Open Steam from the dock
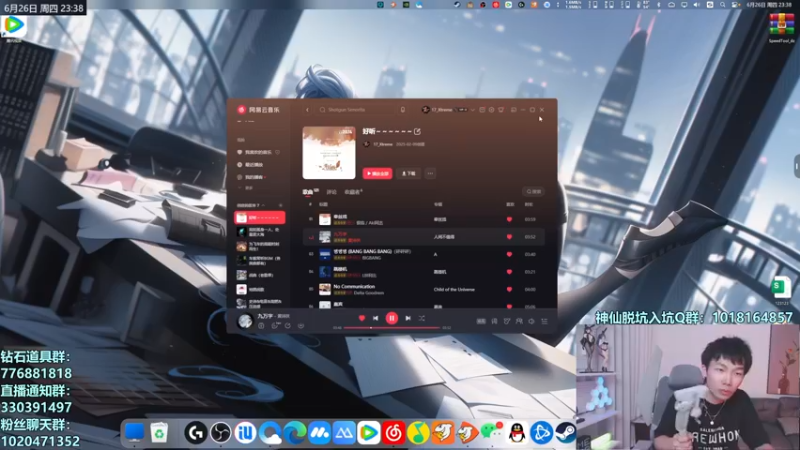 click(566, 433)
